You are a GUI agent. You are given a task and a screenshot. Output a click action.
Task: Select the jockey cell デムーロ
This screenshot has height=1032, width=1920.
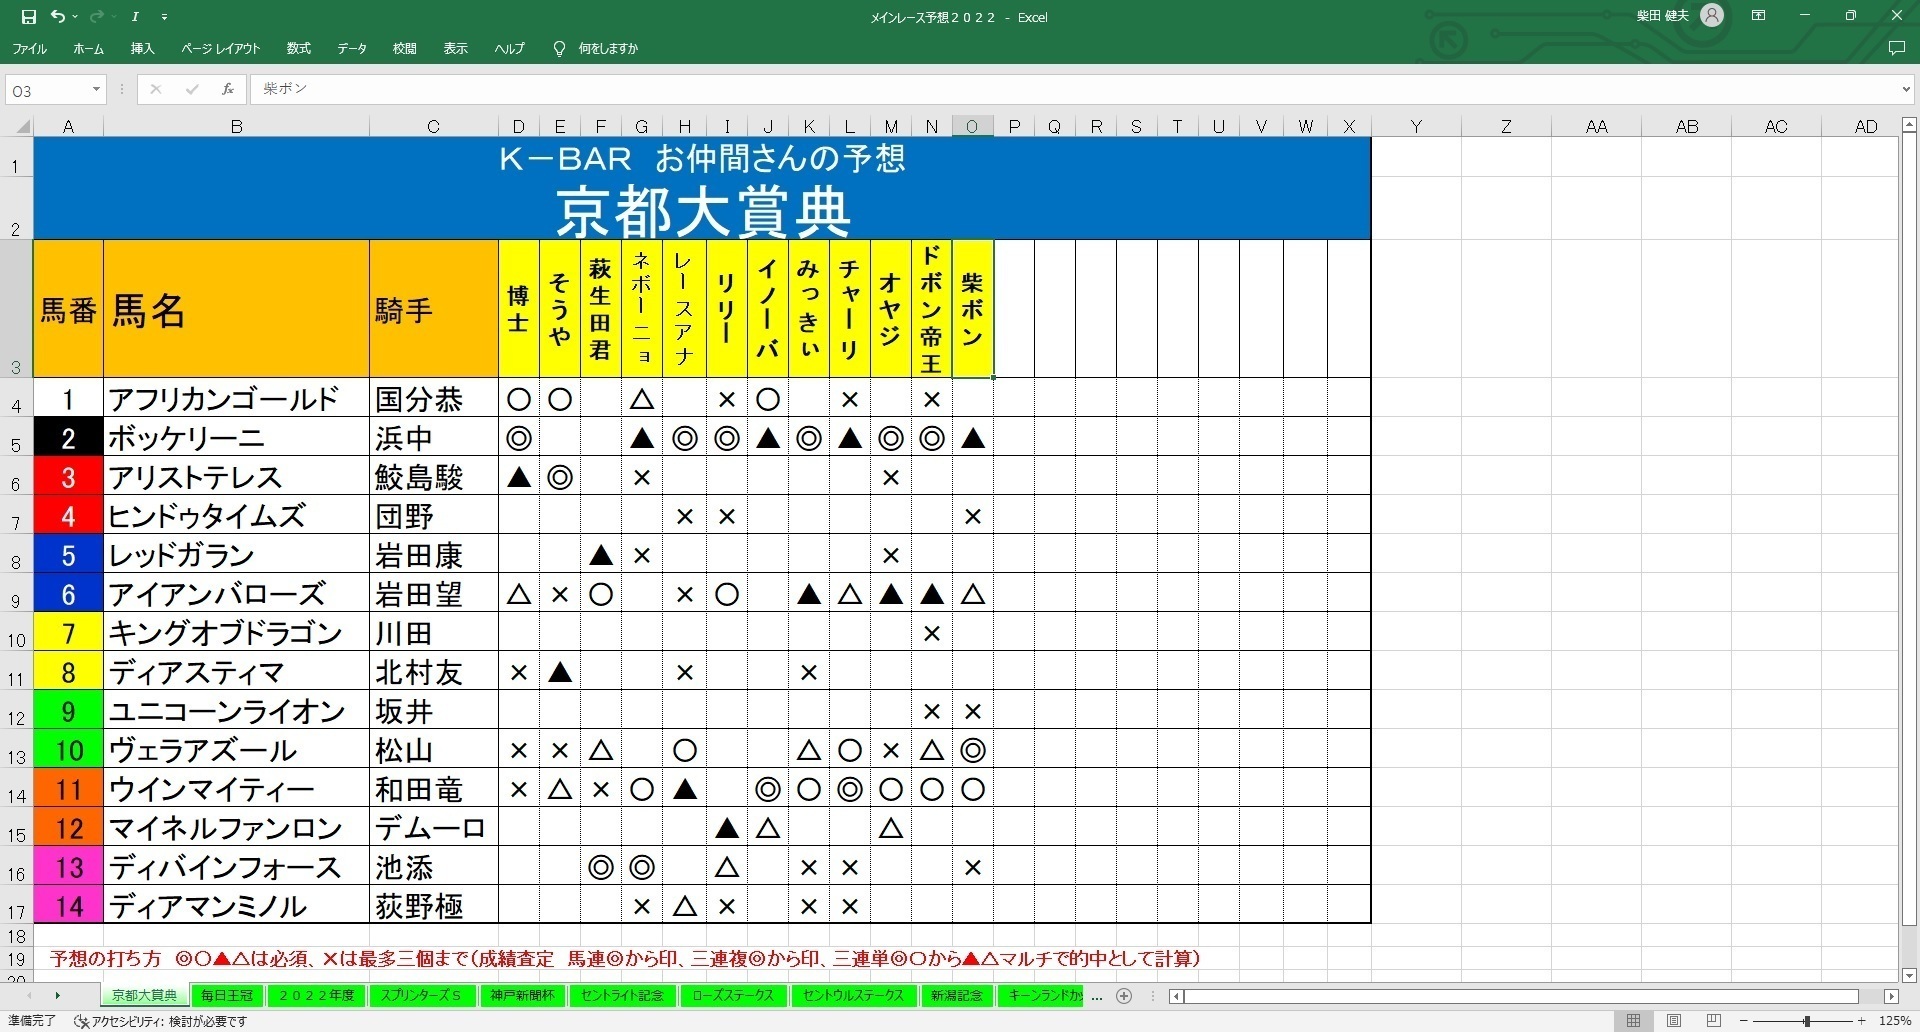(433, 827)
